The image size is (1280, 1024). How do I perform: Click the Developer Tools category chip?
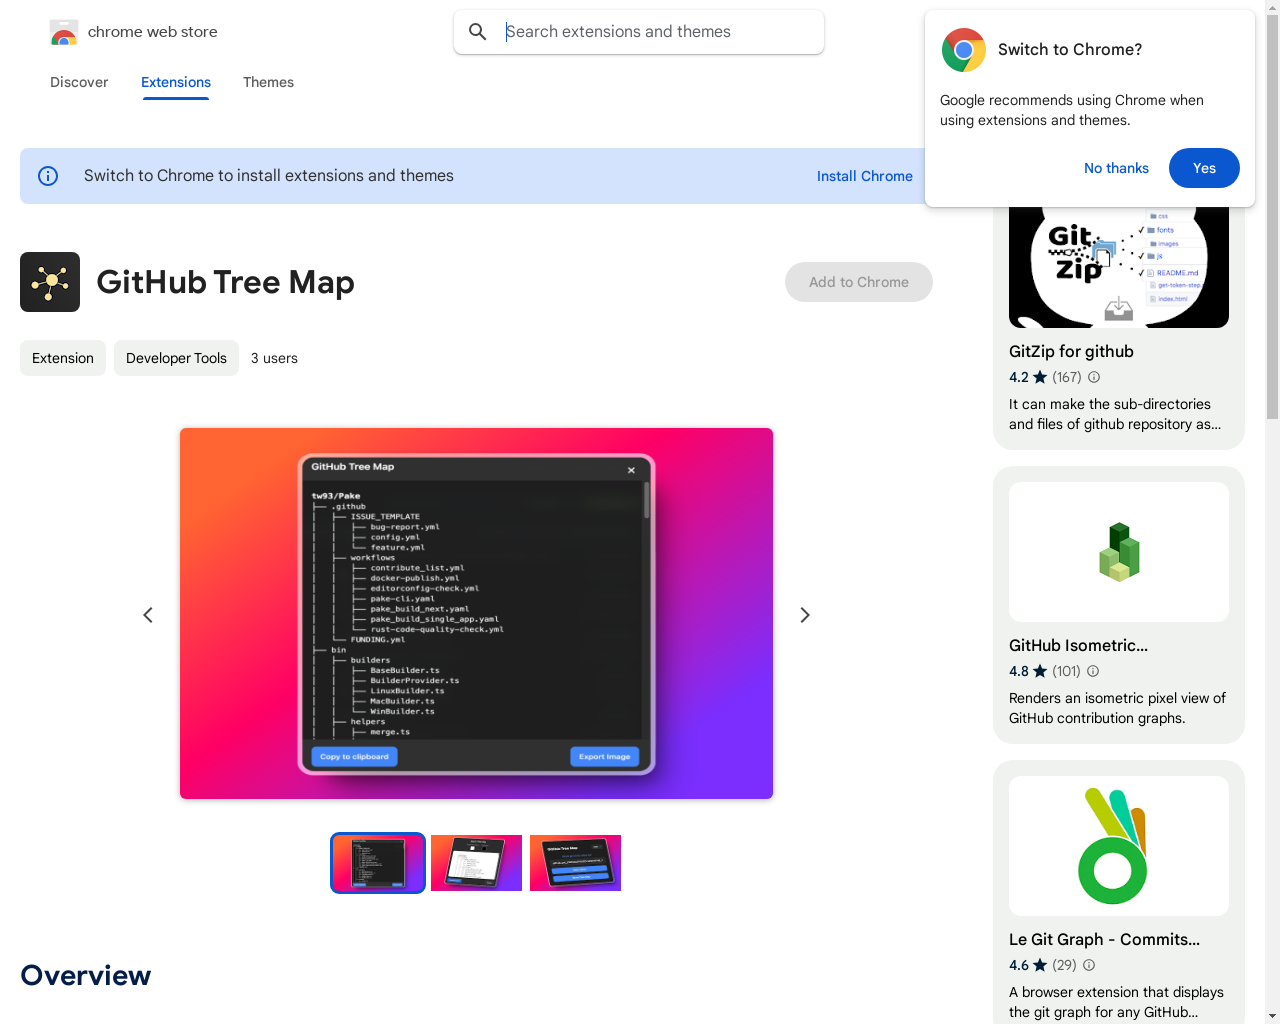point(176,358)
